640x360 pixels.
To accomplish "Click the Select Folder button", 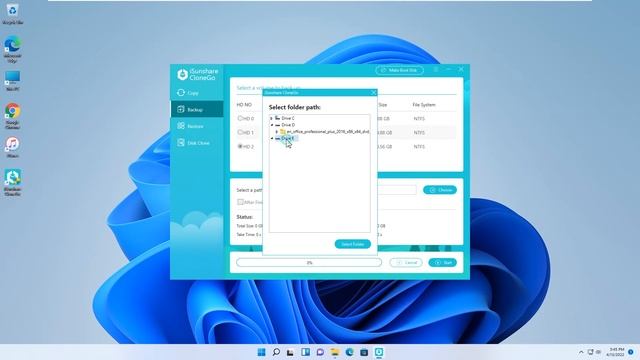I will 353,244.
